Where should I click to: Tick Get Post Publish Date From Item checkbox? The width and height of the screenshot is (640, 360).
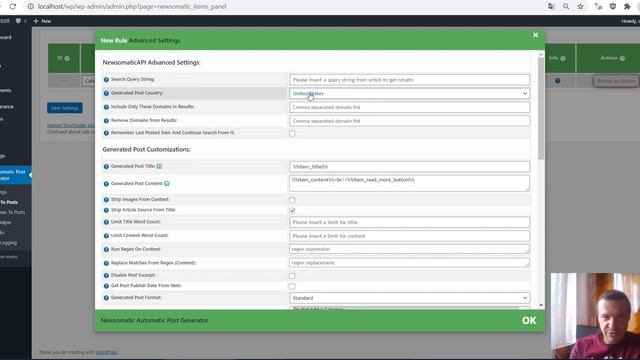click(x=292, y=287)
